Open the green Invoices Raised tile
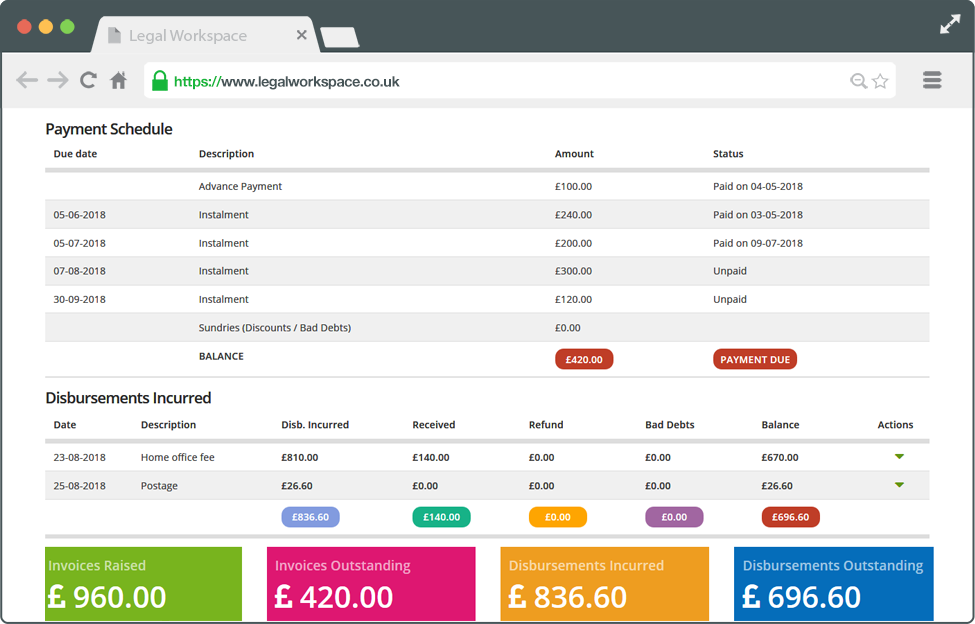 (x=144, y=584)
